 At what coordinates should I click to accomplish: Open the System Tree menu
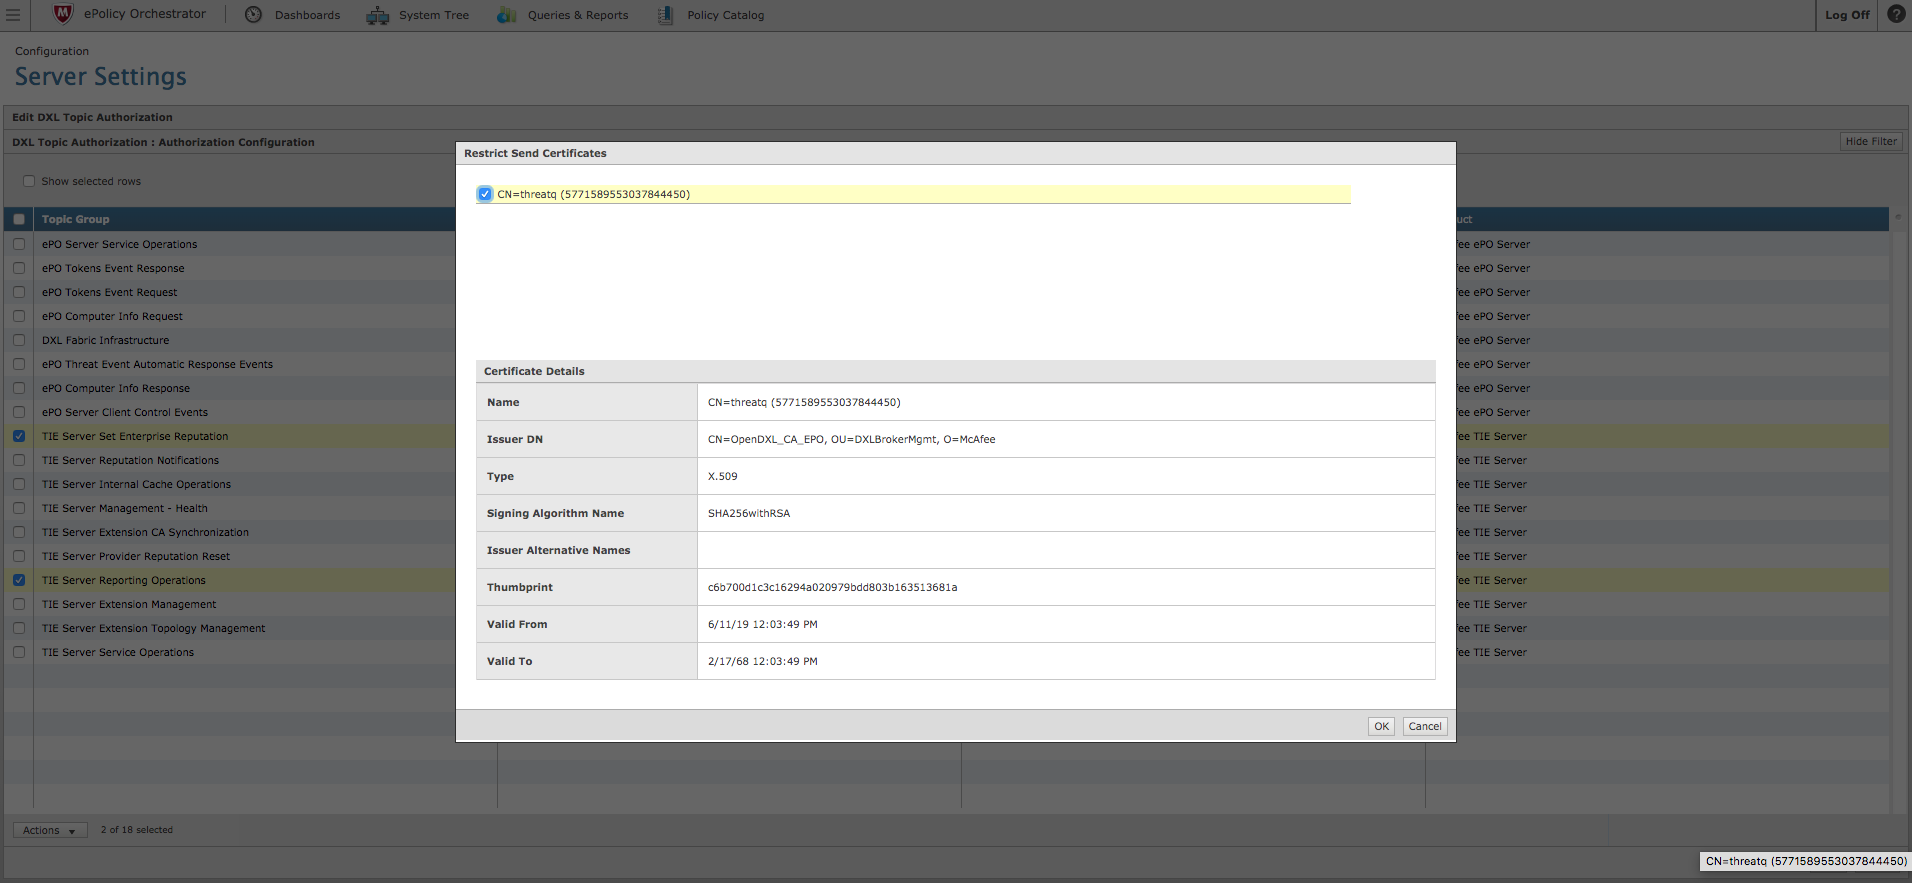[x=434, y=15]
